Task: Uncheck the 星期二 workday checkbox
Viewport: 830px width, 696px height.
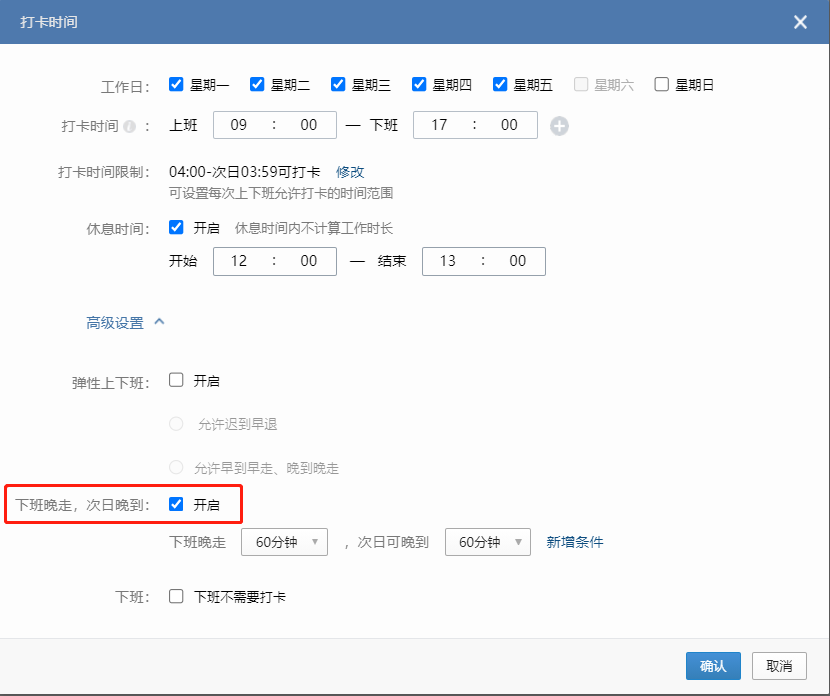Action: 257,84
